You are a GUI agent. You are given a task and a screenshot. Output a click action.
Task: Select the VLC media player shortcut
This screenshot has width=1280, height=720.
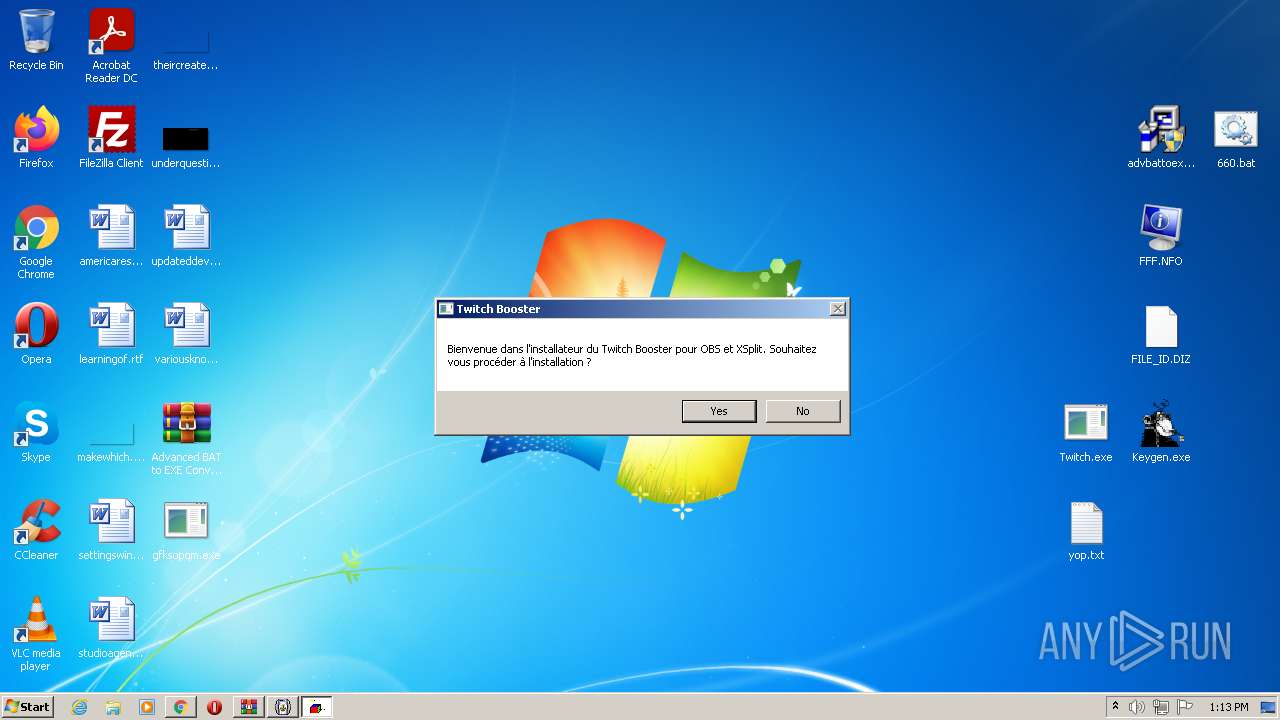pyautogui.click(x=36, y=634)
